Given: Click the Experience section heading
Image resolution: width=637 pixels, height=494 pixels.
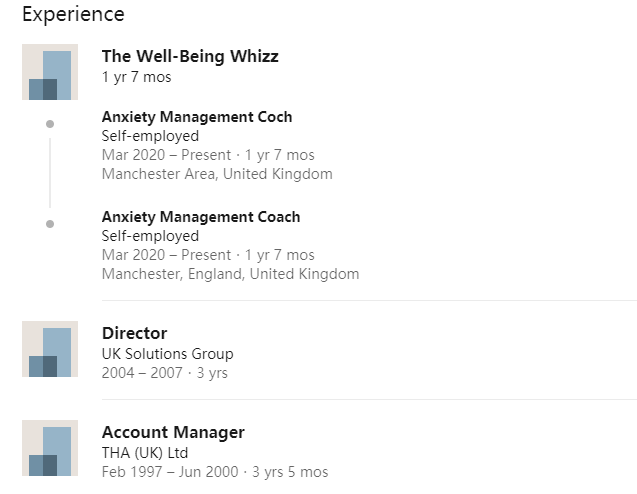Looking at the screenshot, I should tap(73, 15).
